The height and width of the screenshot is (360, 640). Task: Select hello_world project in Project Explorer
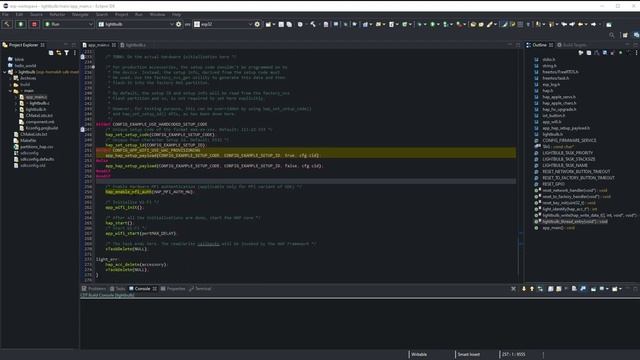tap(25, 66)
